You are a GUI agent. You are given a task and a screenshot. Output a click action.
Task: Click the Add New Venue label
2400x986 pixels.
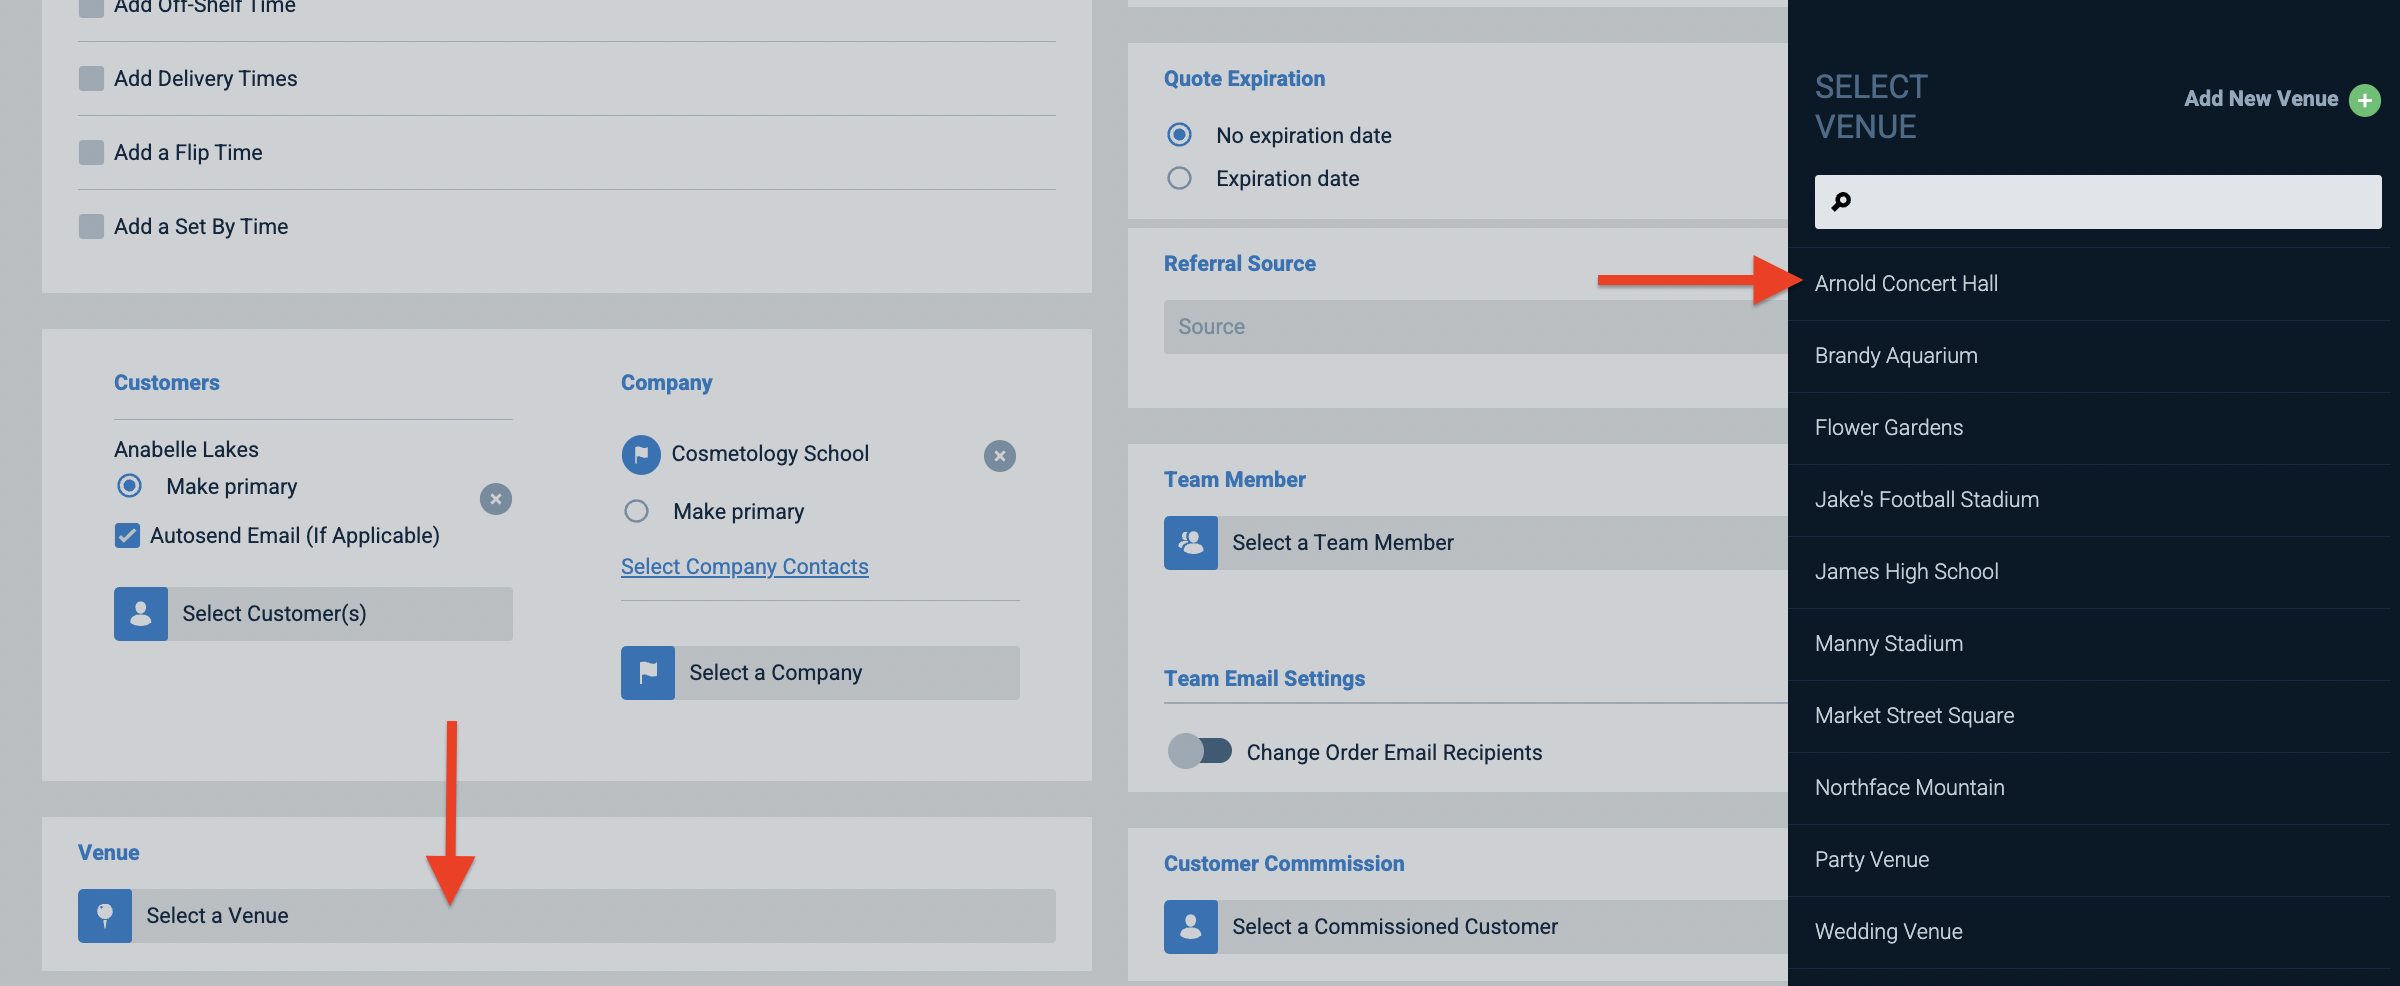pos(2261,99)
